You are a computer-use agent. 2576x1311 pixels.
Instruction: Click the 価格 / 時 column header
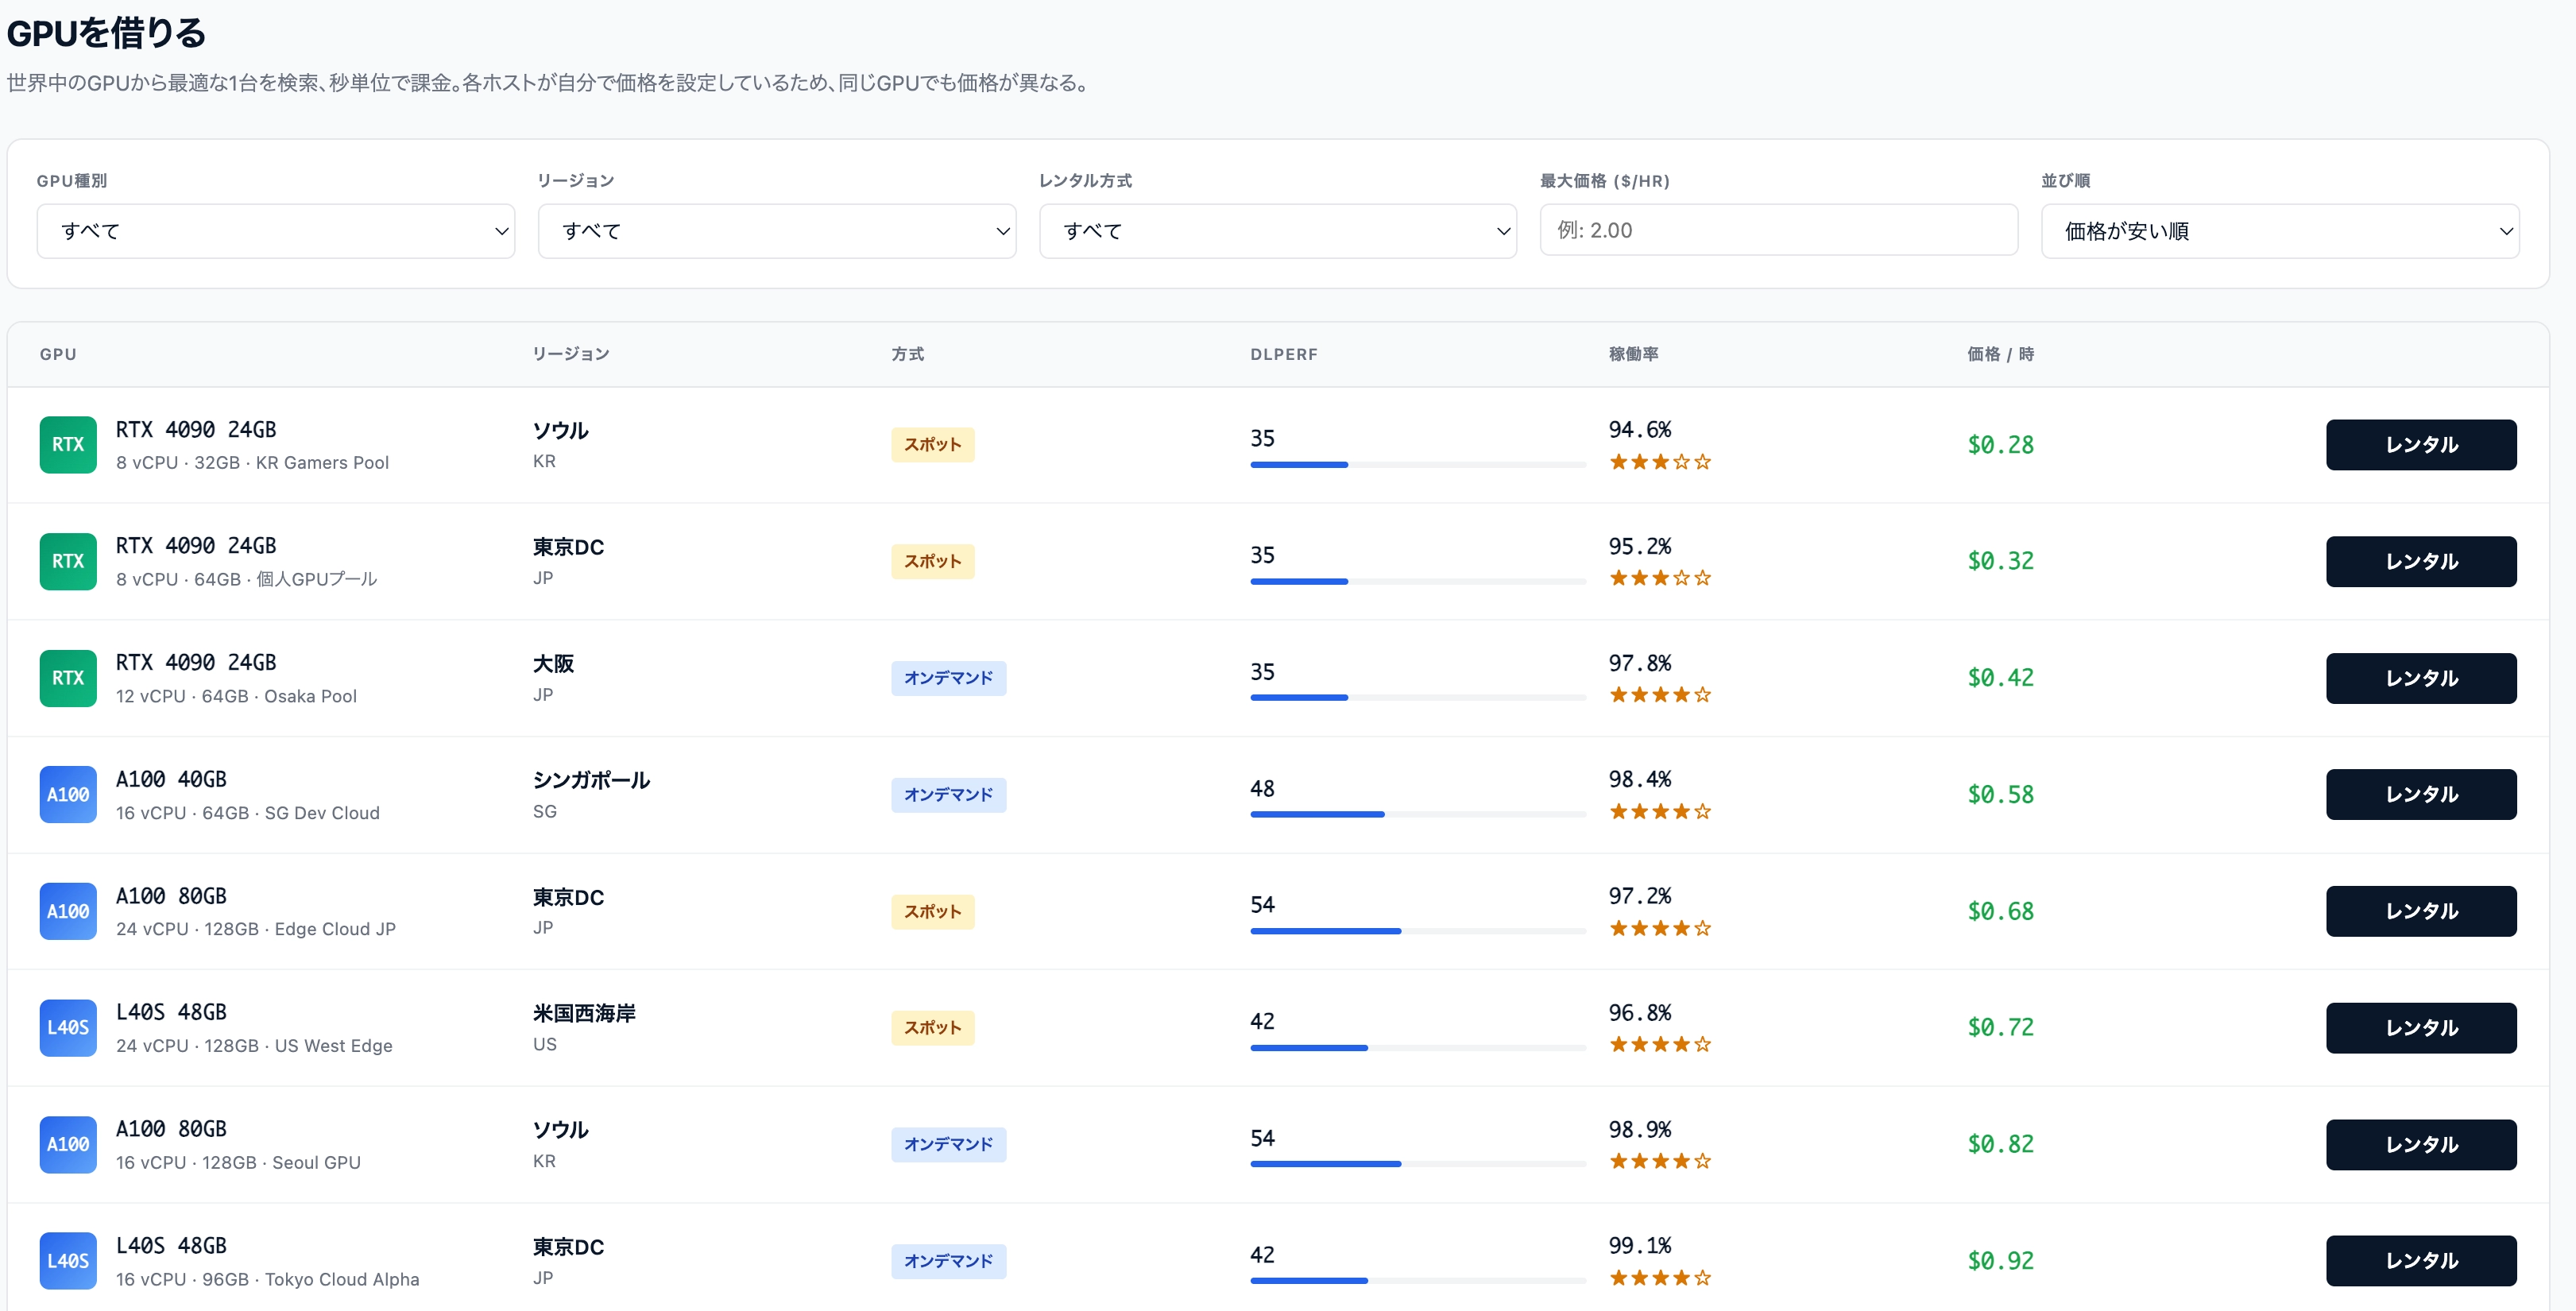tap(2001, 354)
